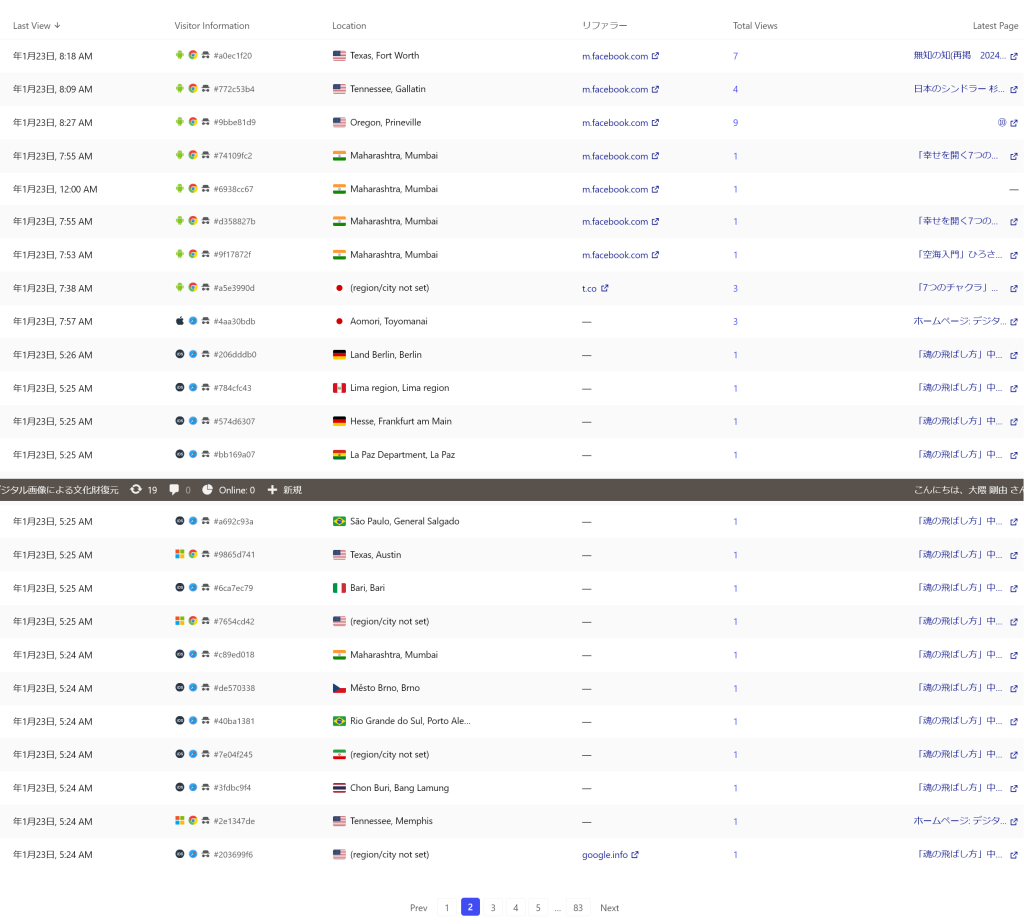This screenshot has width=1024, height=922.
Task: Open m.facebook.com referrer for Fort Worth visitor
Action: [x=615, y=56]
